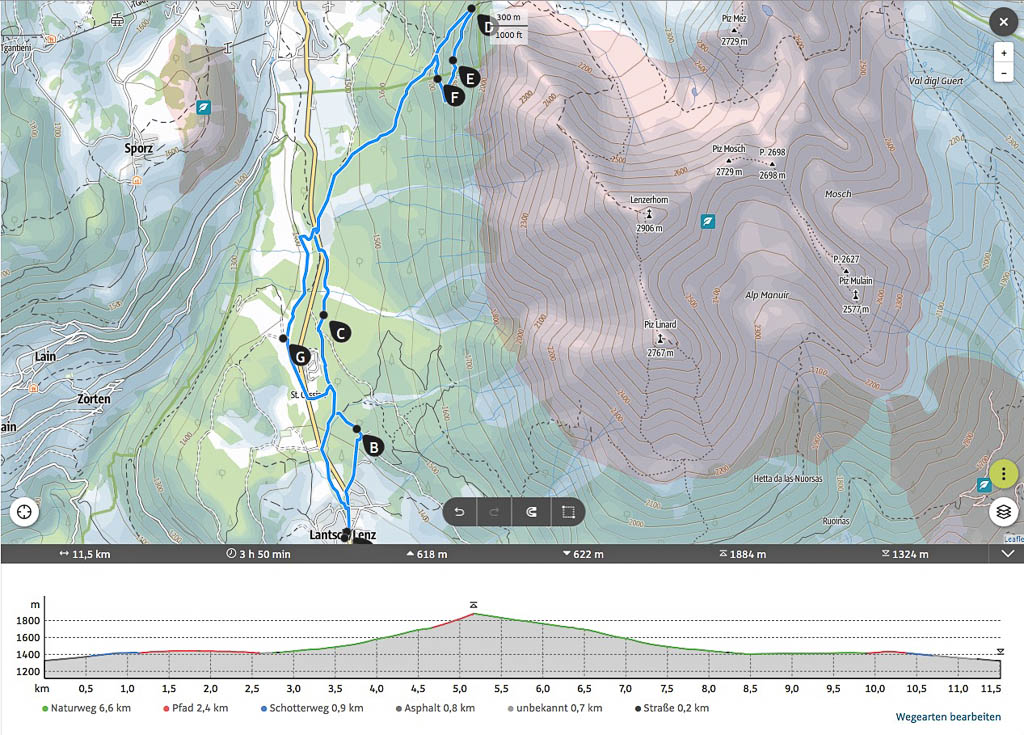Click the undo arrow in map toolbar
This screenshot has width=1024, height=735.
[x=460, y=513]
